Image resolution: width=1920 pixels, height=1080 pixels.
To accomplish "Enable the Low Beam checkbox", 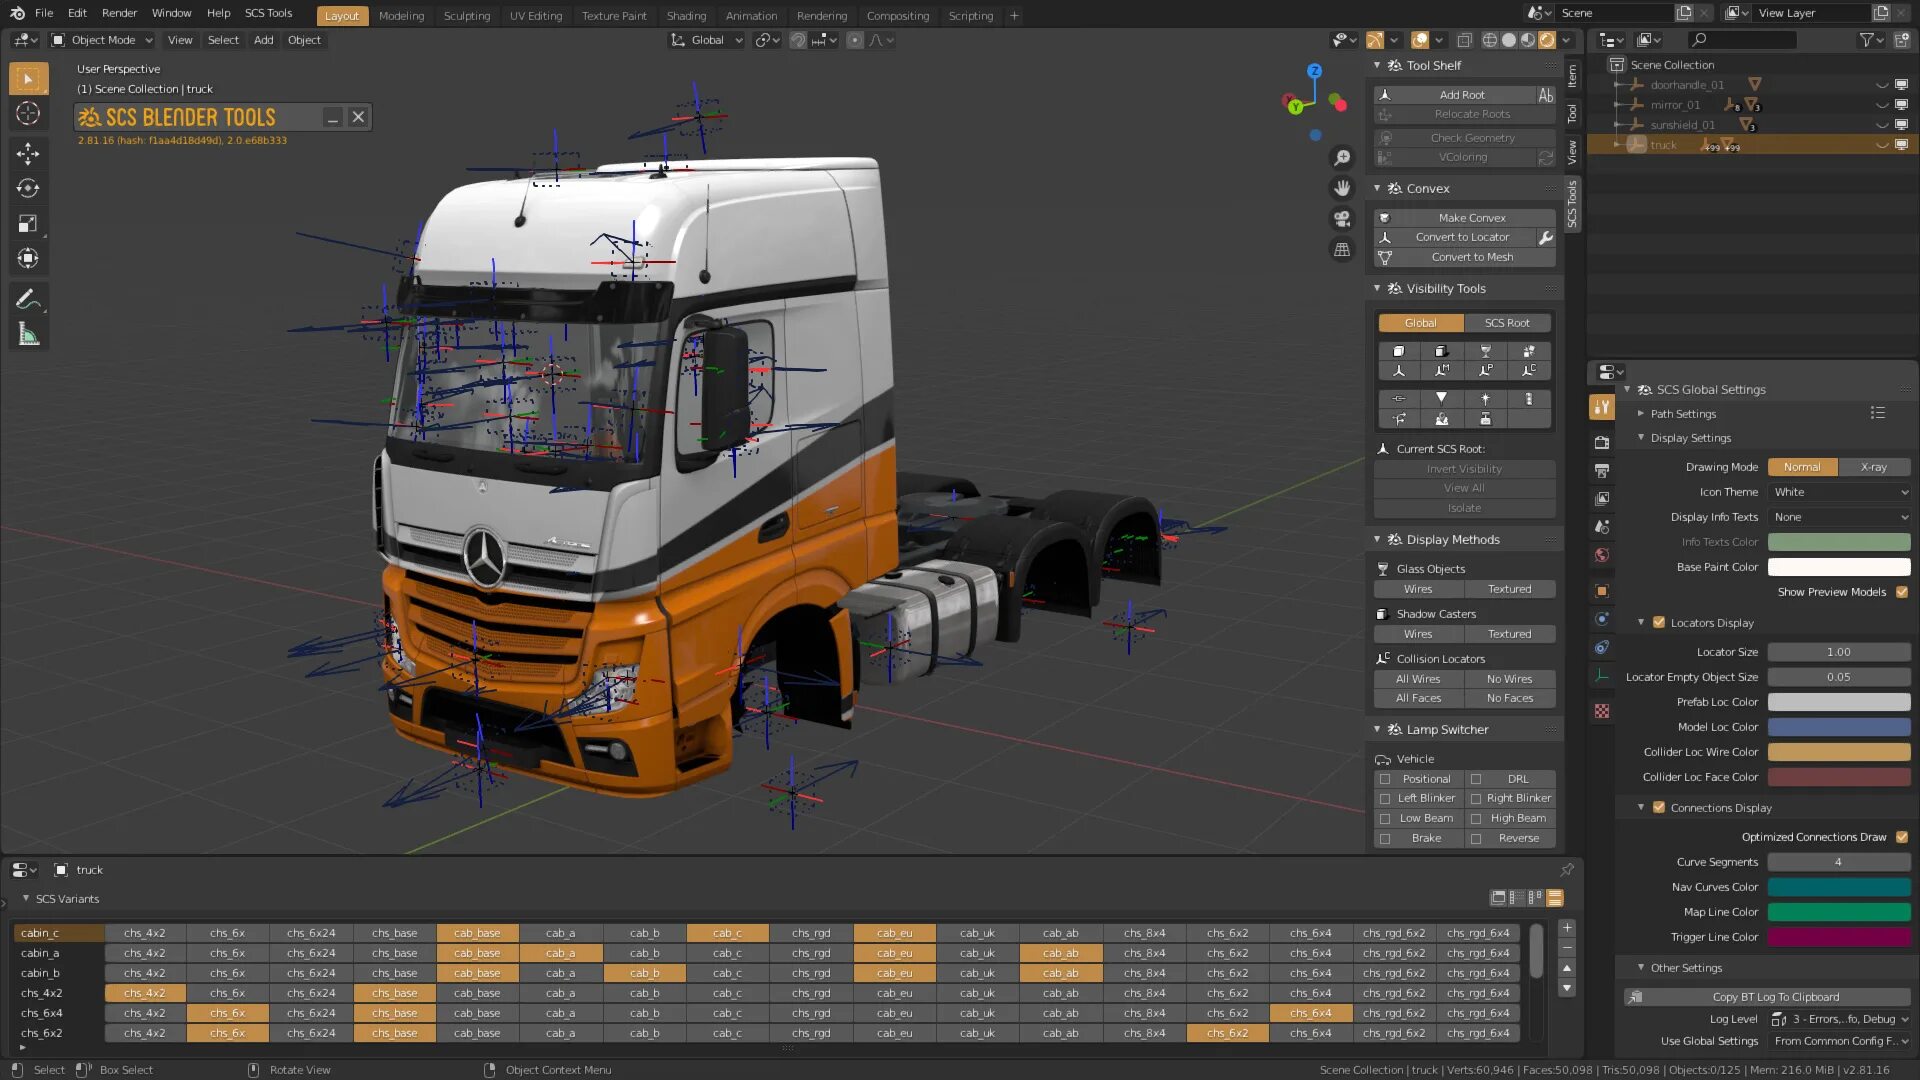I will [x=1385, y=818].
